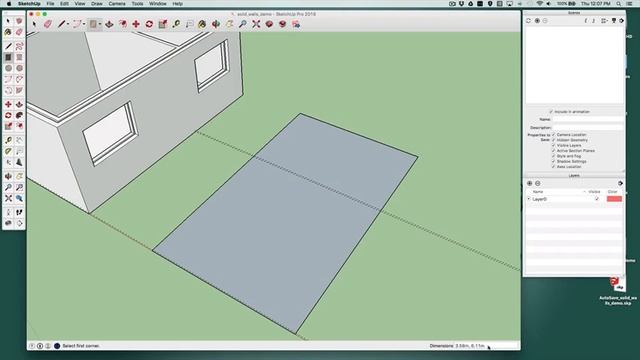Toggle Active Section Planes checkbox
The width and height of the screenshot is (640, 360).
[x=553, y=151]
